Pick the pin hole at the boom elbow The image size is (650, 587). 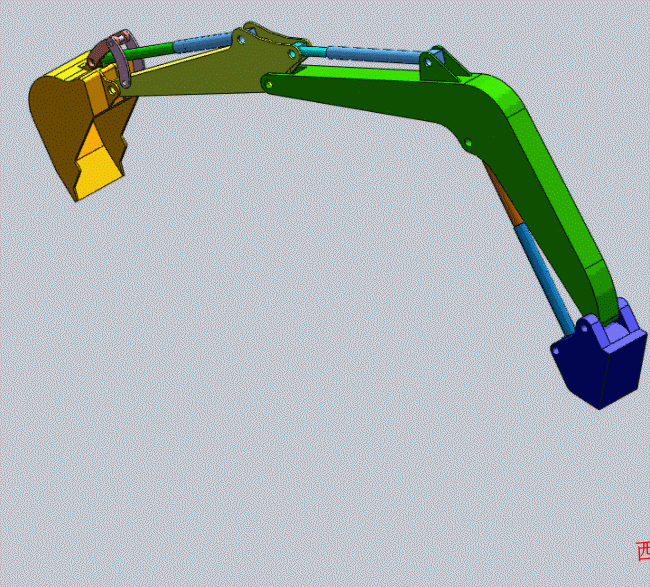coord(468,143)
